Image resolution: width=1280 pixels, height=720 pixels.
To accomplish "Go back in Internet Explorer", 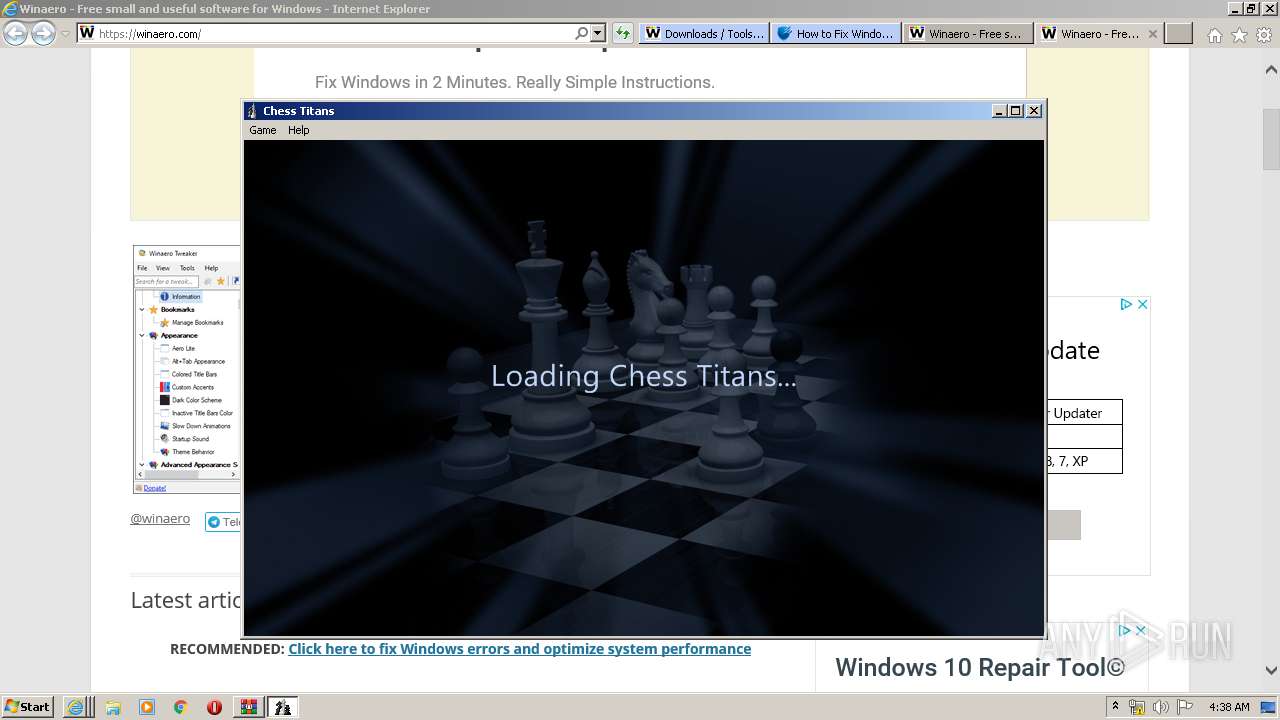I will [x=16, y=33].
